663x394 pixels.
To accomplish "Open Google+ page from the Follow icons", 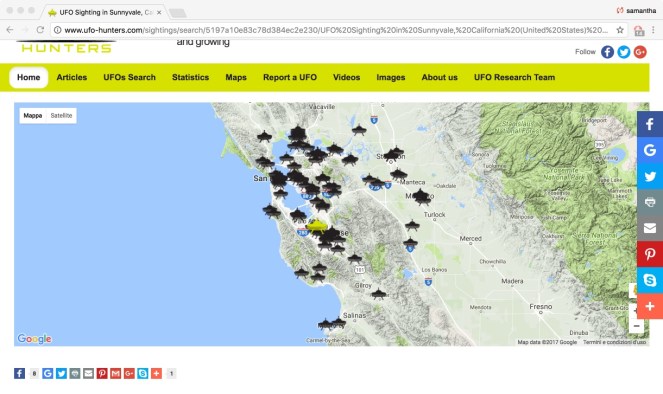I will tap(640, 52).
